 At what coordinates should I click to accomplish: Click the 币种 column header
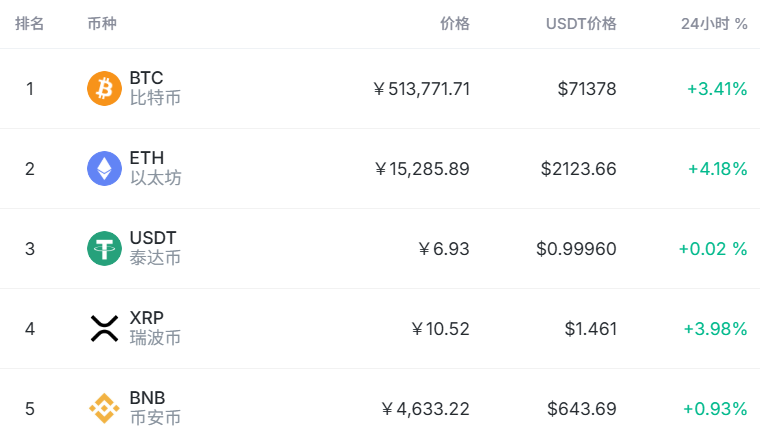click(x=102, y=24)
